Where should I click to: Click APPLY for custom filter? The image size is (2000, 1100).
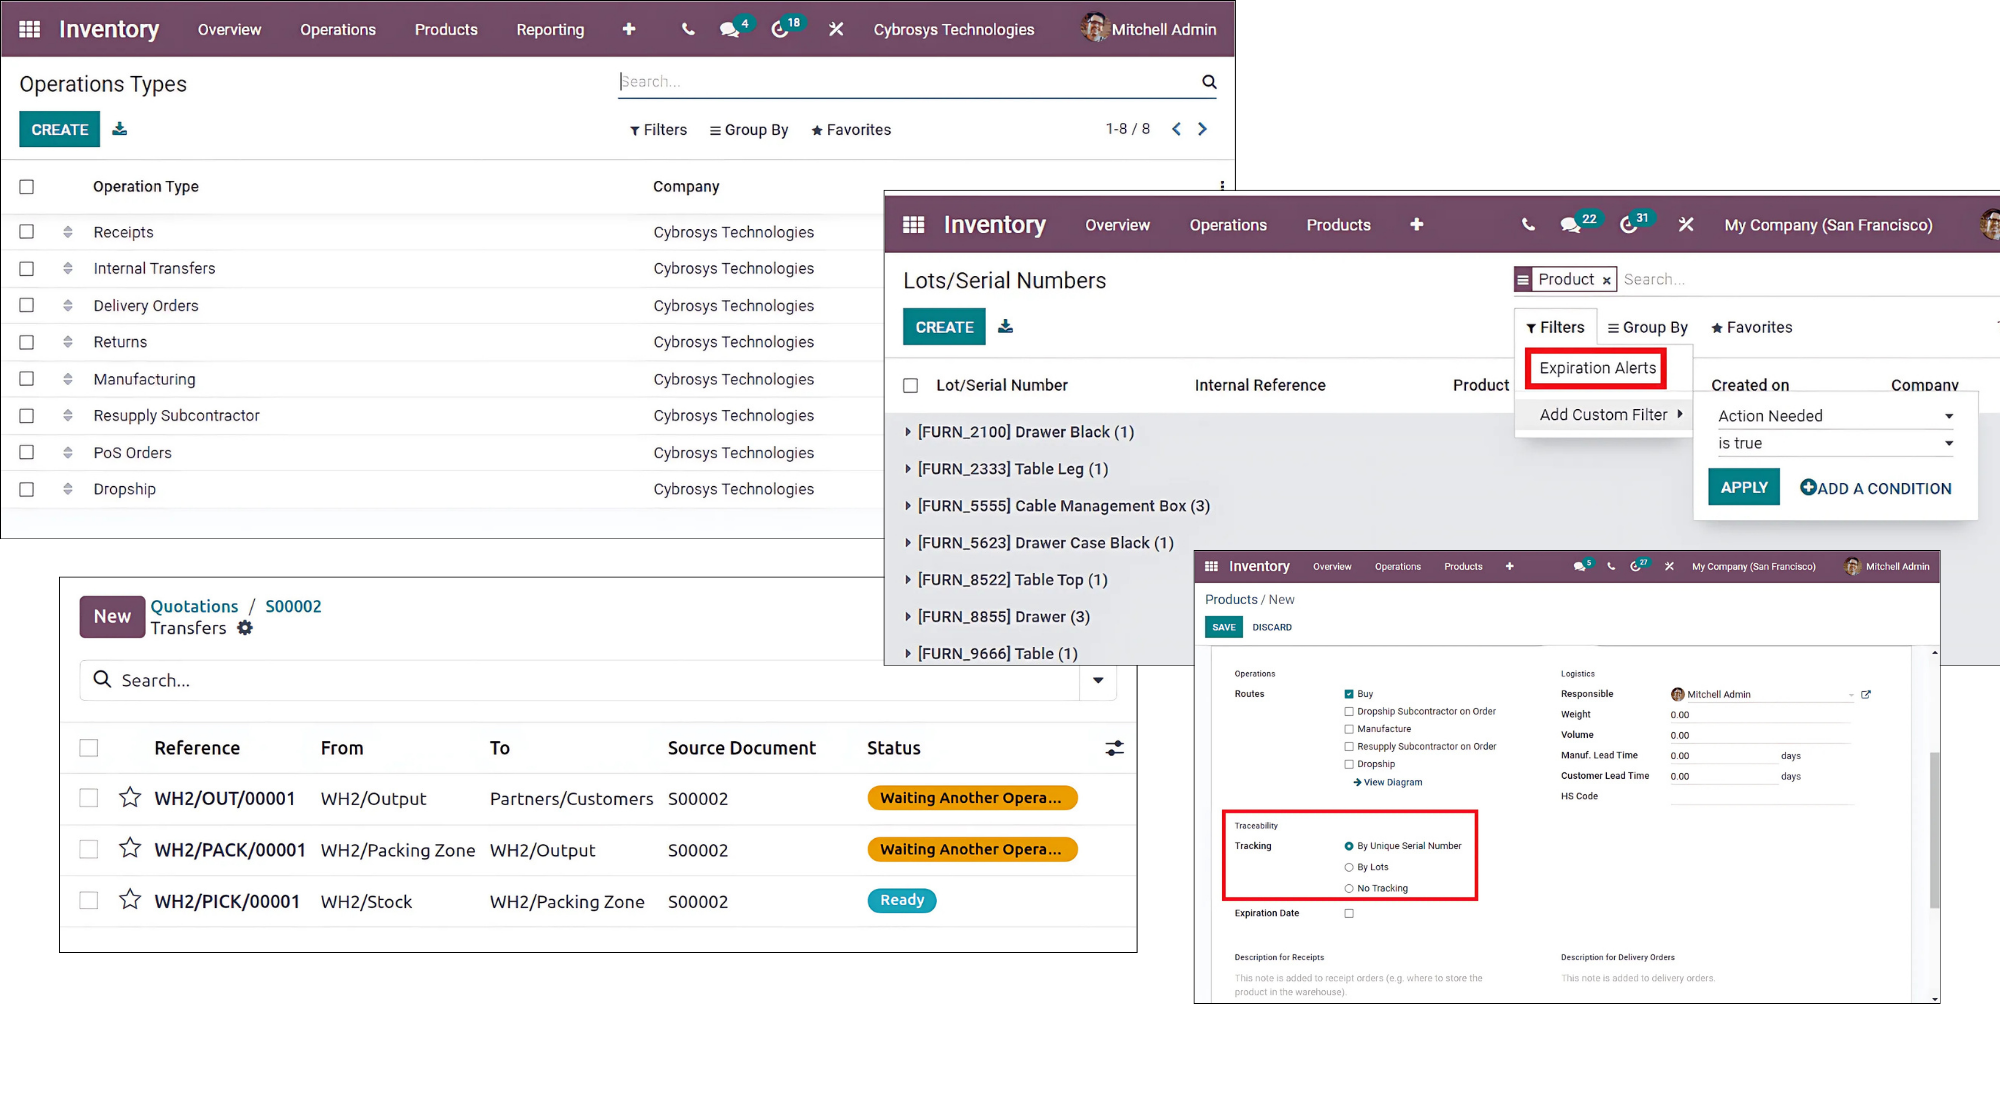point(1743,487)
